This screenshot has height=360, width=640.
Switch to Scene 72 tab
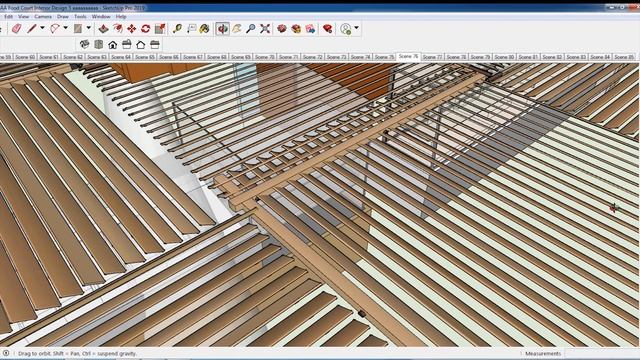pyautogui.click(x=313, y=57)
